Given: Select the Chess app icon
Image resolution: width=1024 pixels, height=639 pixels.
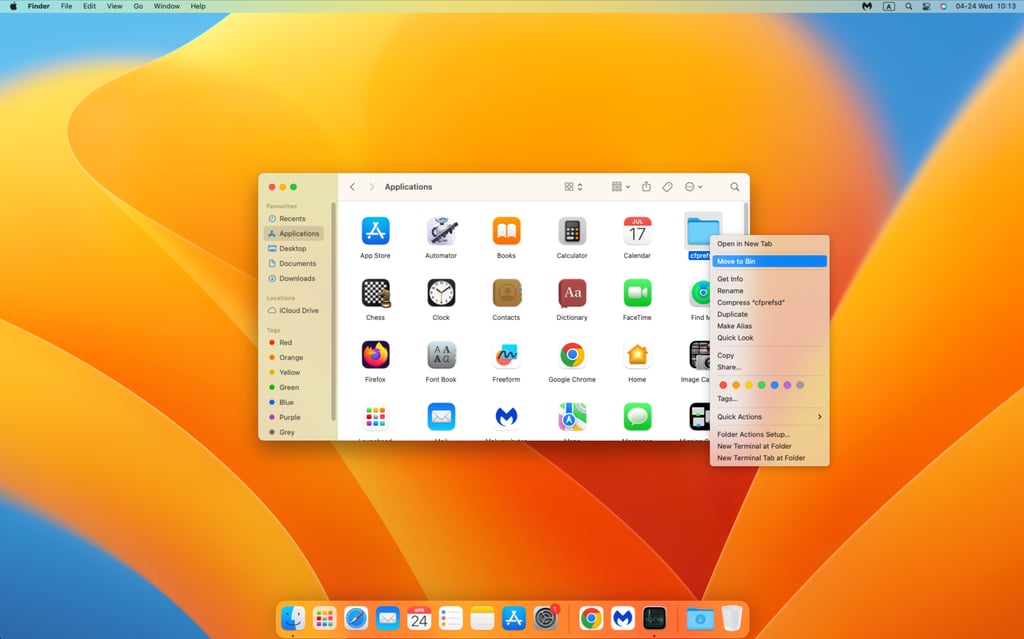Looking at the screenshot, I should point(376,293).
